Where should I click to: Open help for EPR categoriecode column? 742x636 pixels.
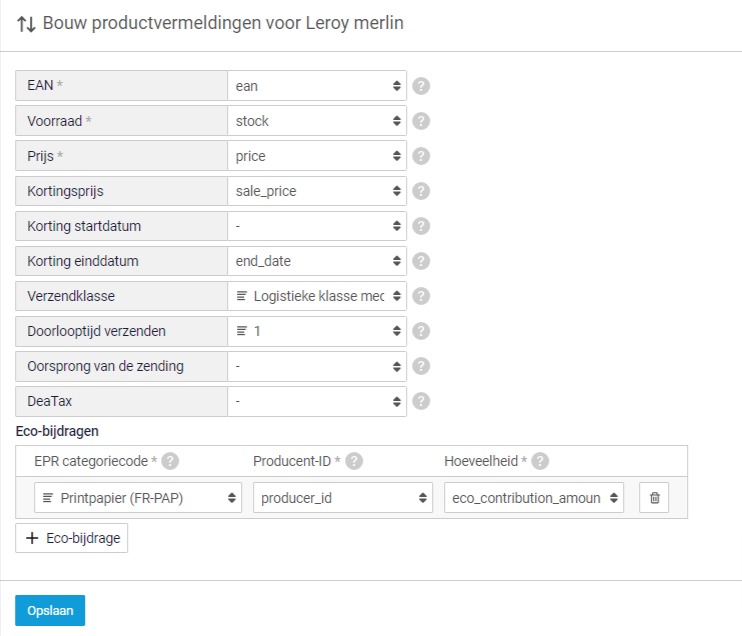(170, 461)
